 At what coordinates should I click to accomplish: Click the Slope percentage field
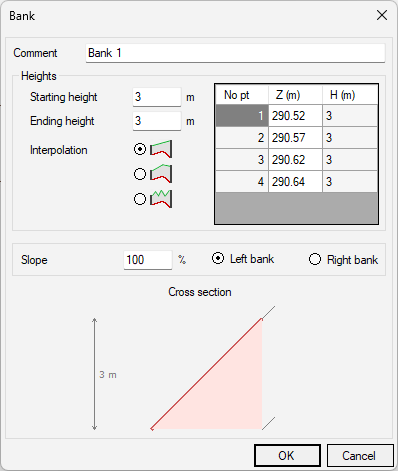click(x=148, y=260)
